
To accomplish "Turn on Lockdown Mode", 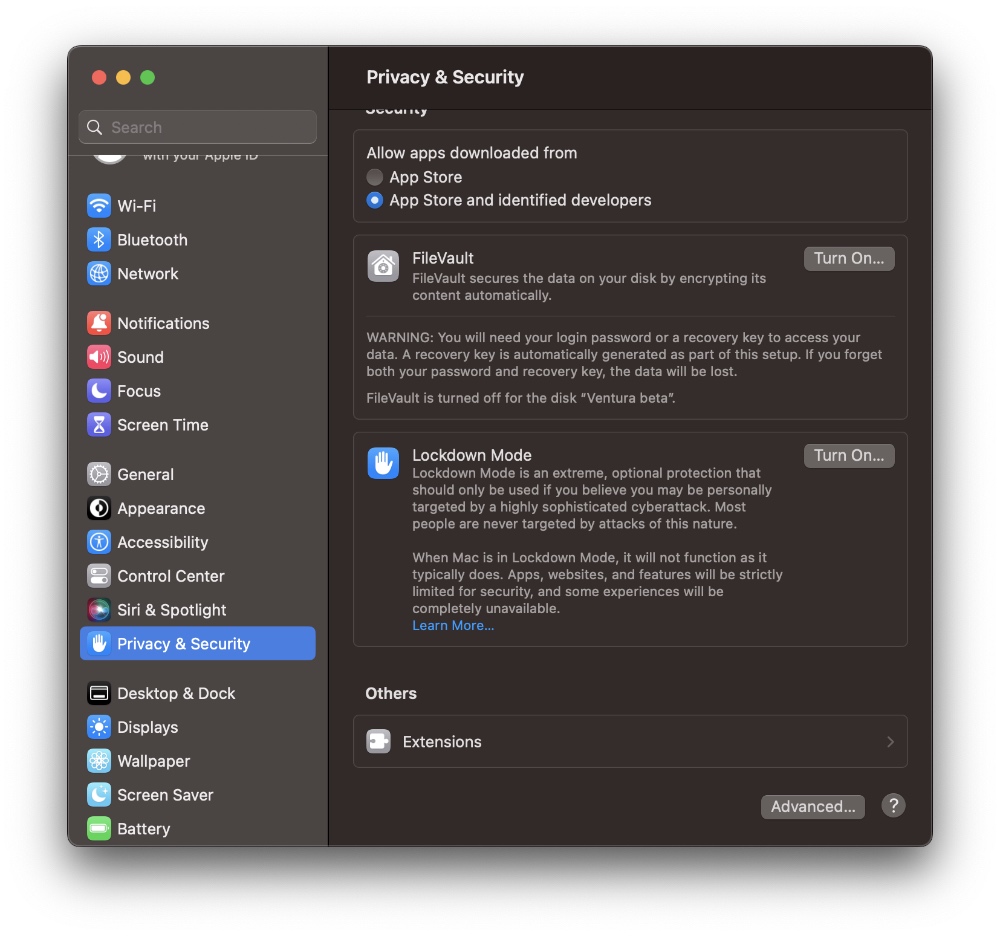I will (x=848, y=455).
